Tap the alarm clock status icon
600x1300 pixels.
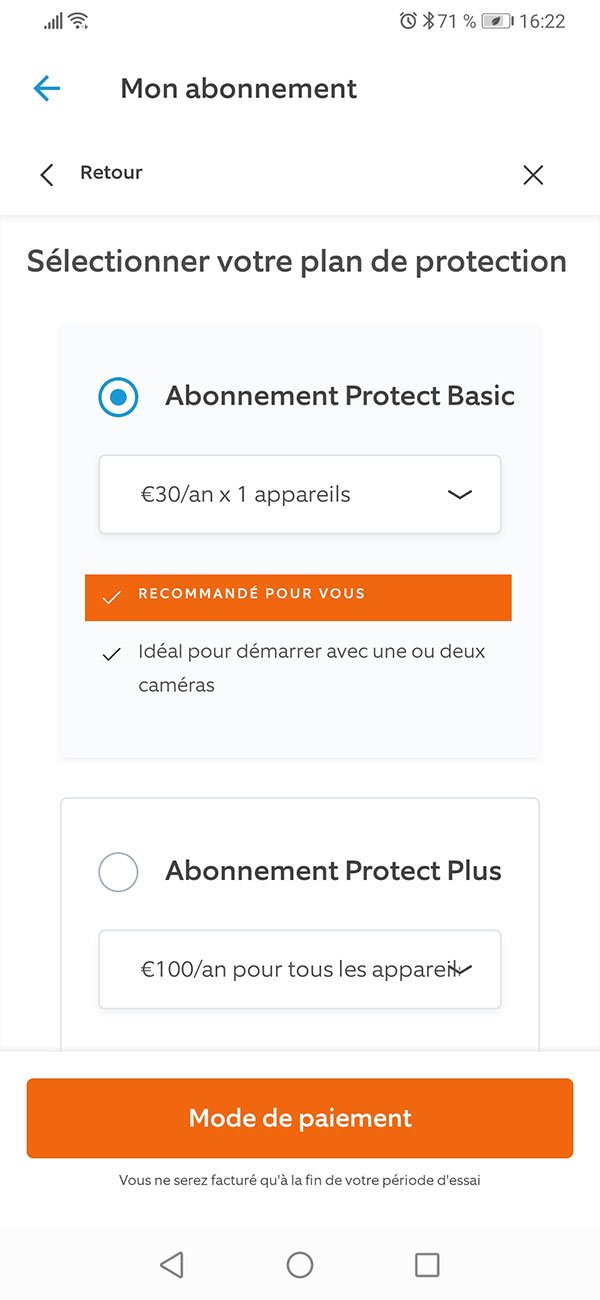coord(407,21)
